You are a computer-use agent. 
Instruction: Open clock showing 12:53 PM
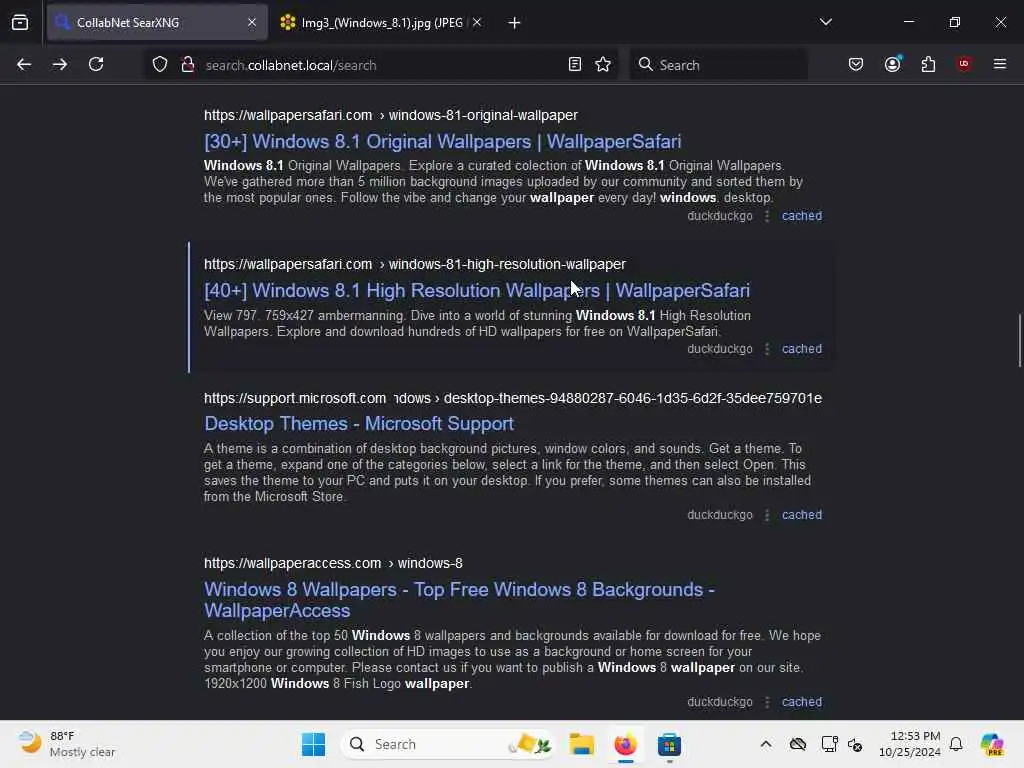point(909,744)
